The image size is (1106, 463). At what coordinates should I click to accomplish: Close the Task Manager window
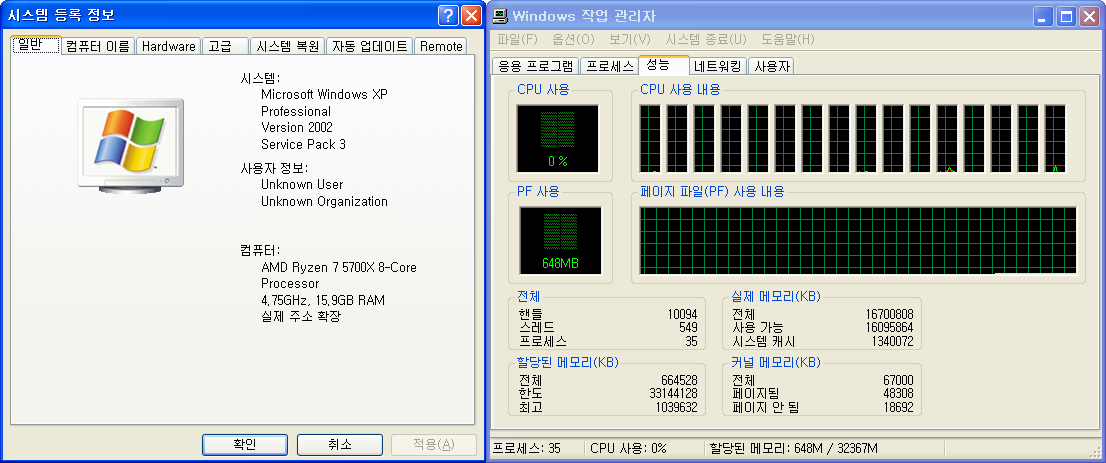(1089, 16)
